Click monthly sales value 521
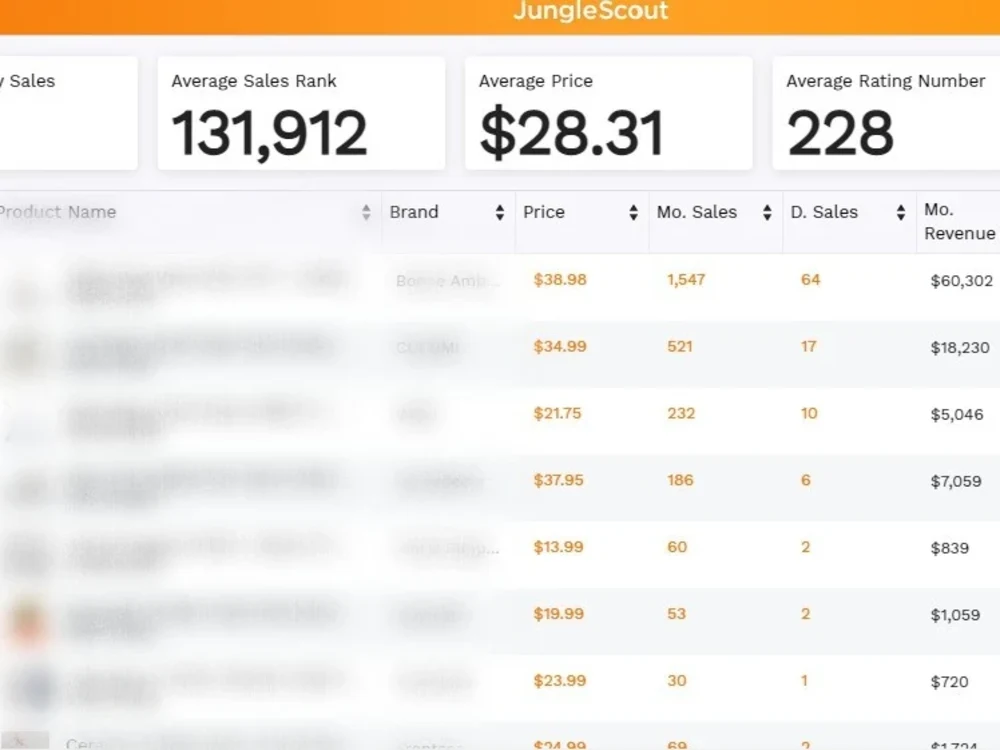The height and width of the screenshot is (750, 1000). [x=680, y=347]
